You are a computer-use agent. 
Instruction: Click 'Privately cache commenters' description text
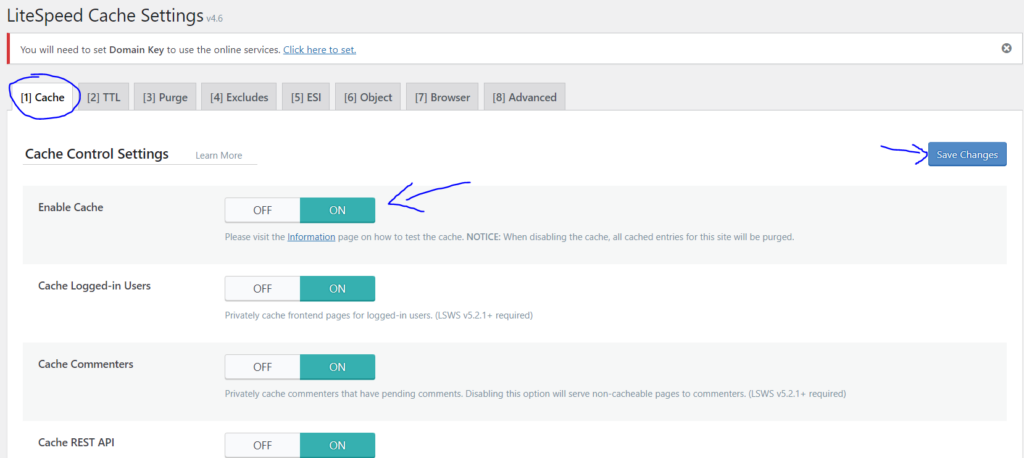pos(536,394)
